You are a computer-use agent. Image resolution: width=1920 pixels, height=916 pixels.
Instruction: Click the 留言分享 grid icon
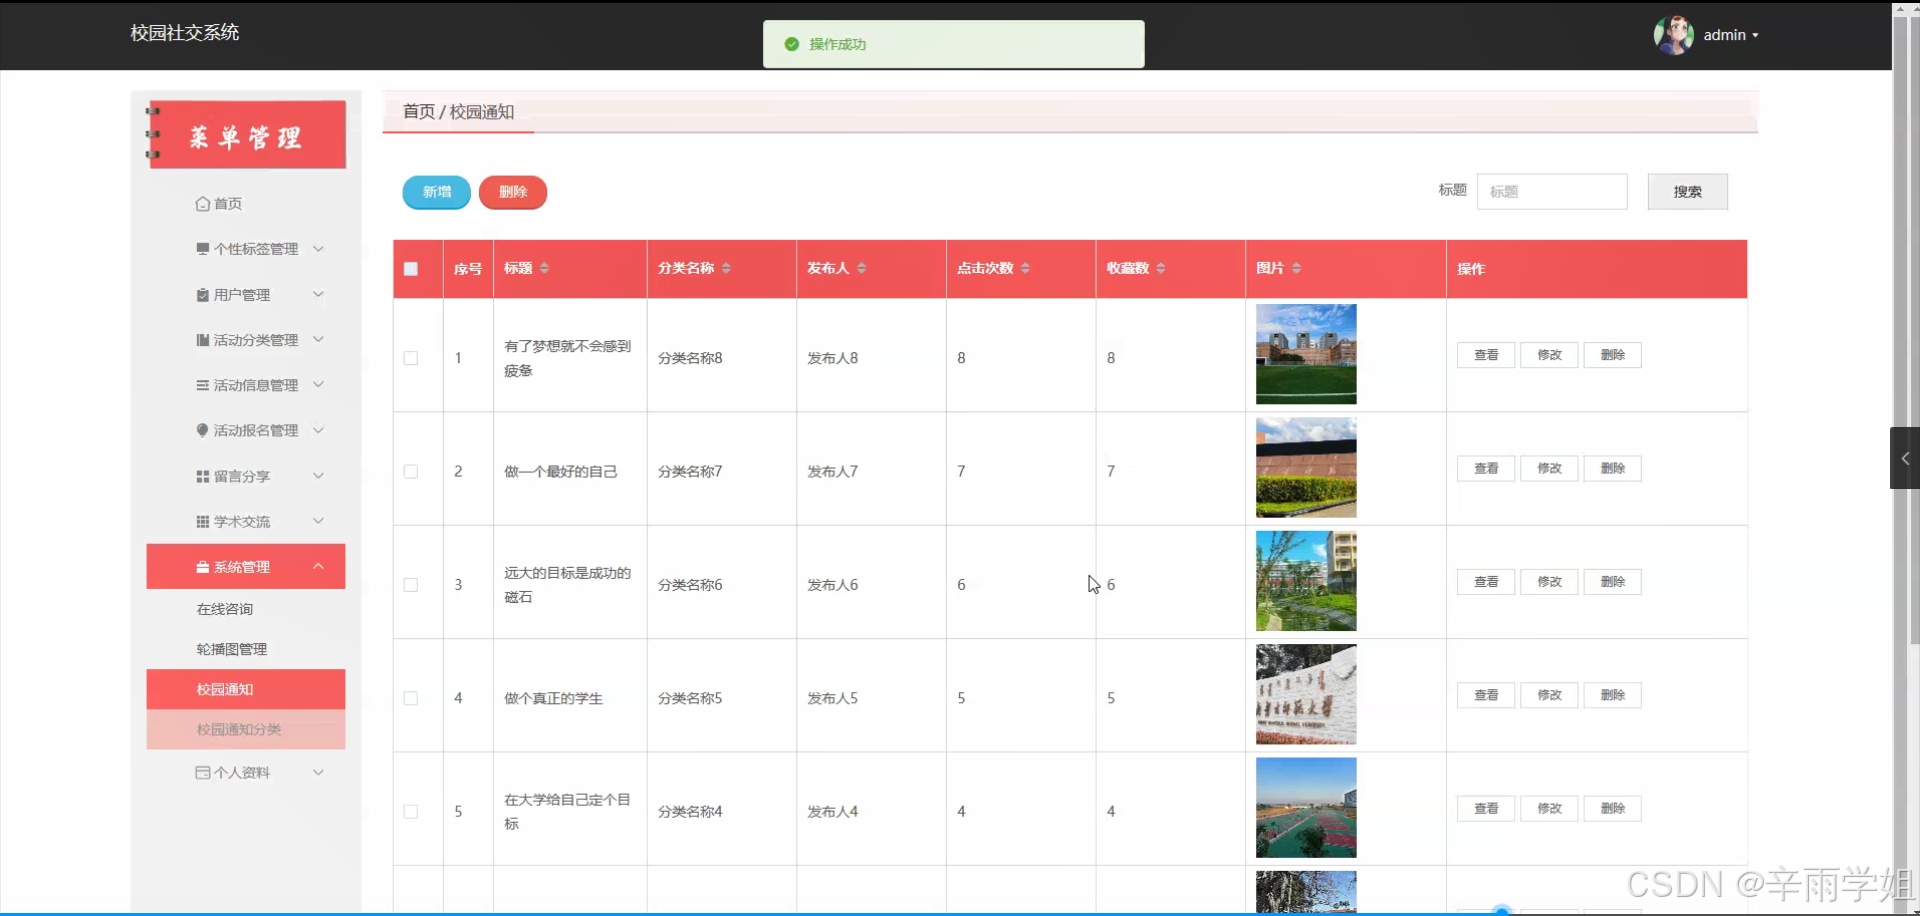203,476
